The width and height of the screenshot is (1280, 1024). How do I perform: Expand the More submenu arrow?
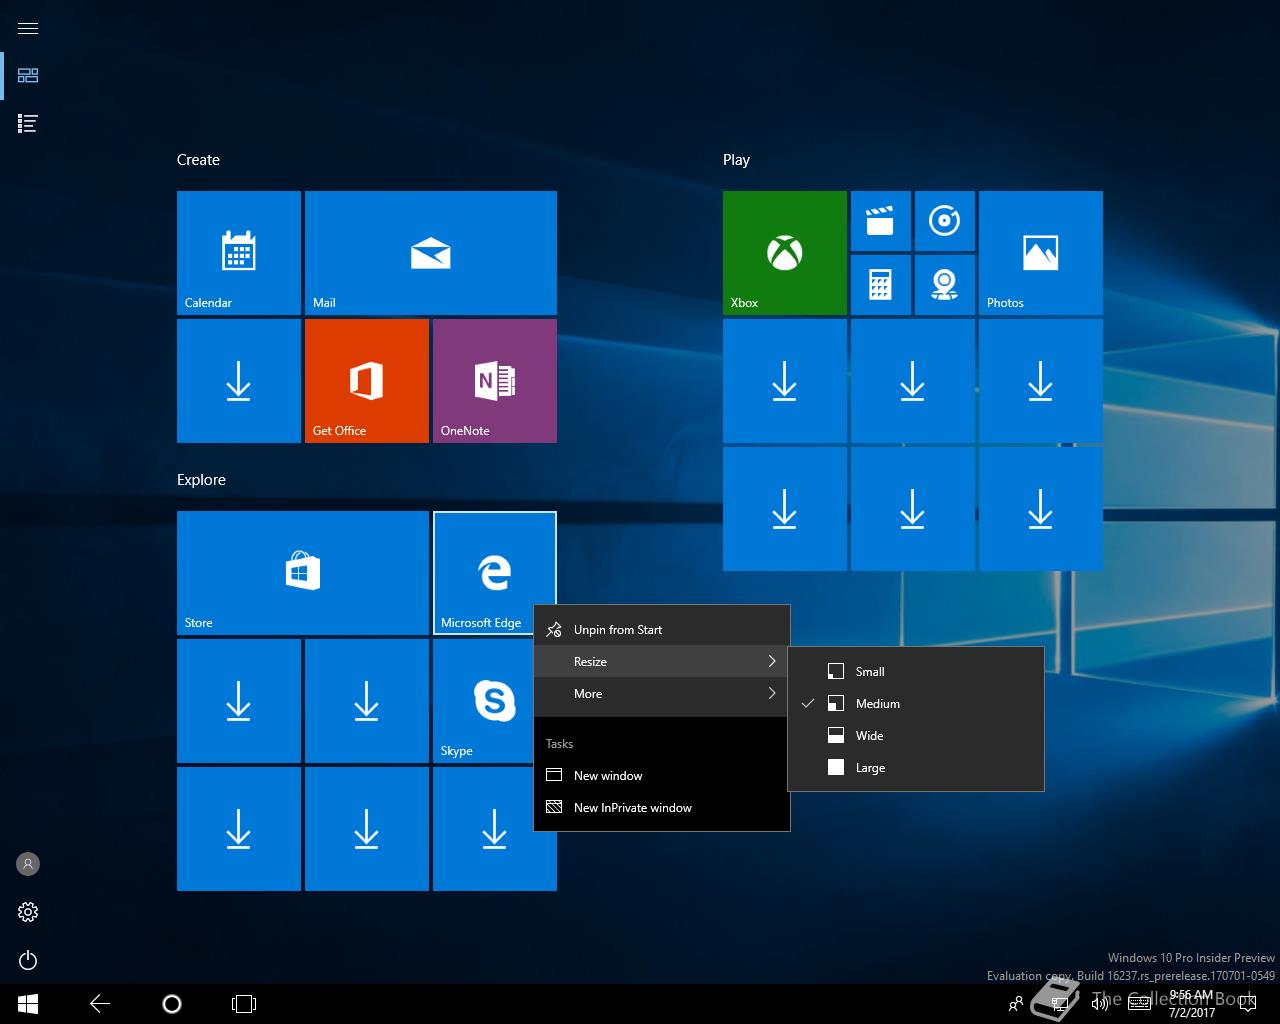point(772,694)
